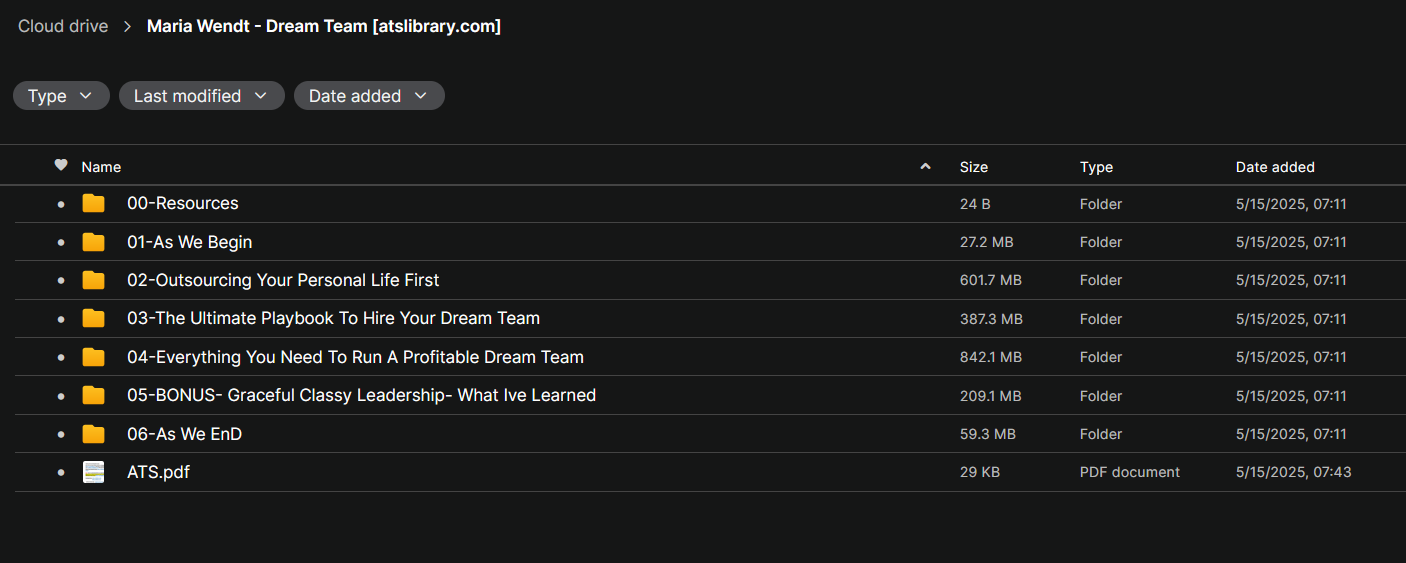The width and height of the screenshot is (1406, 563).
Task: Click the ATS.pdf document icon
Action: coord(93,472)
